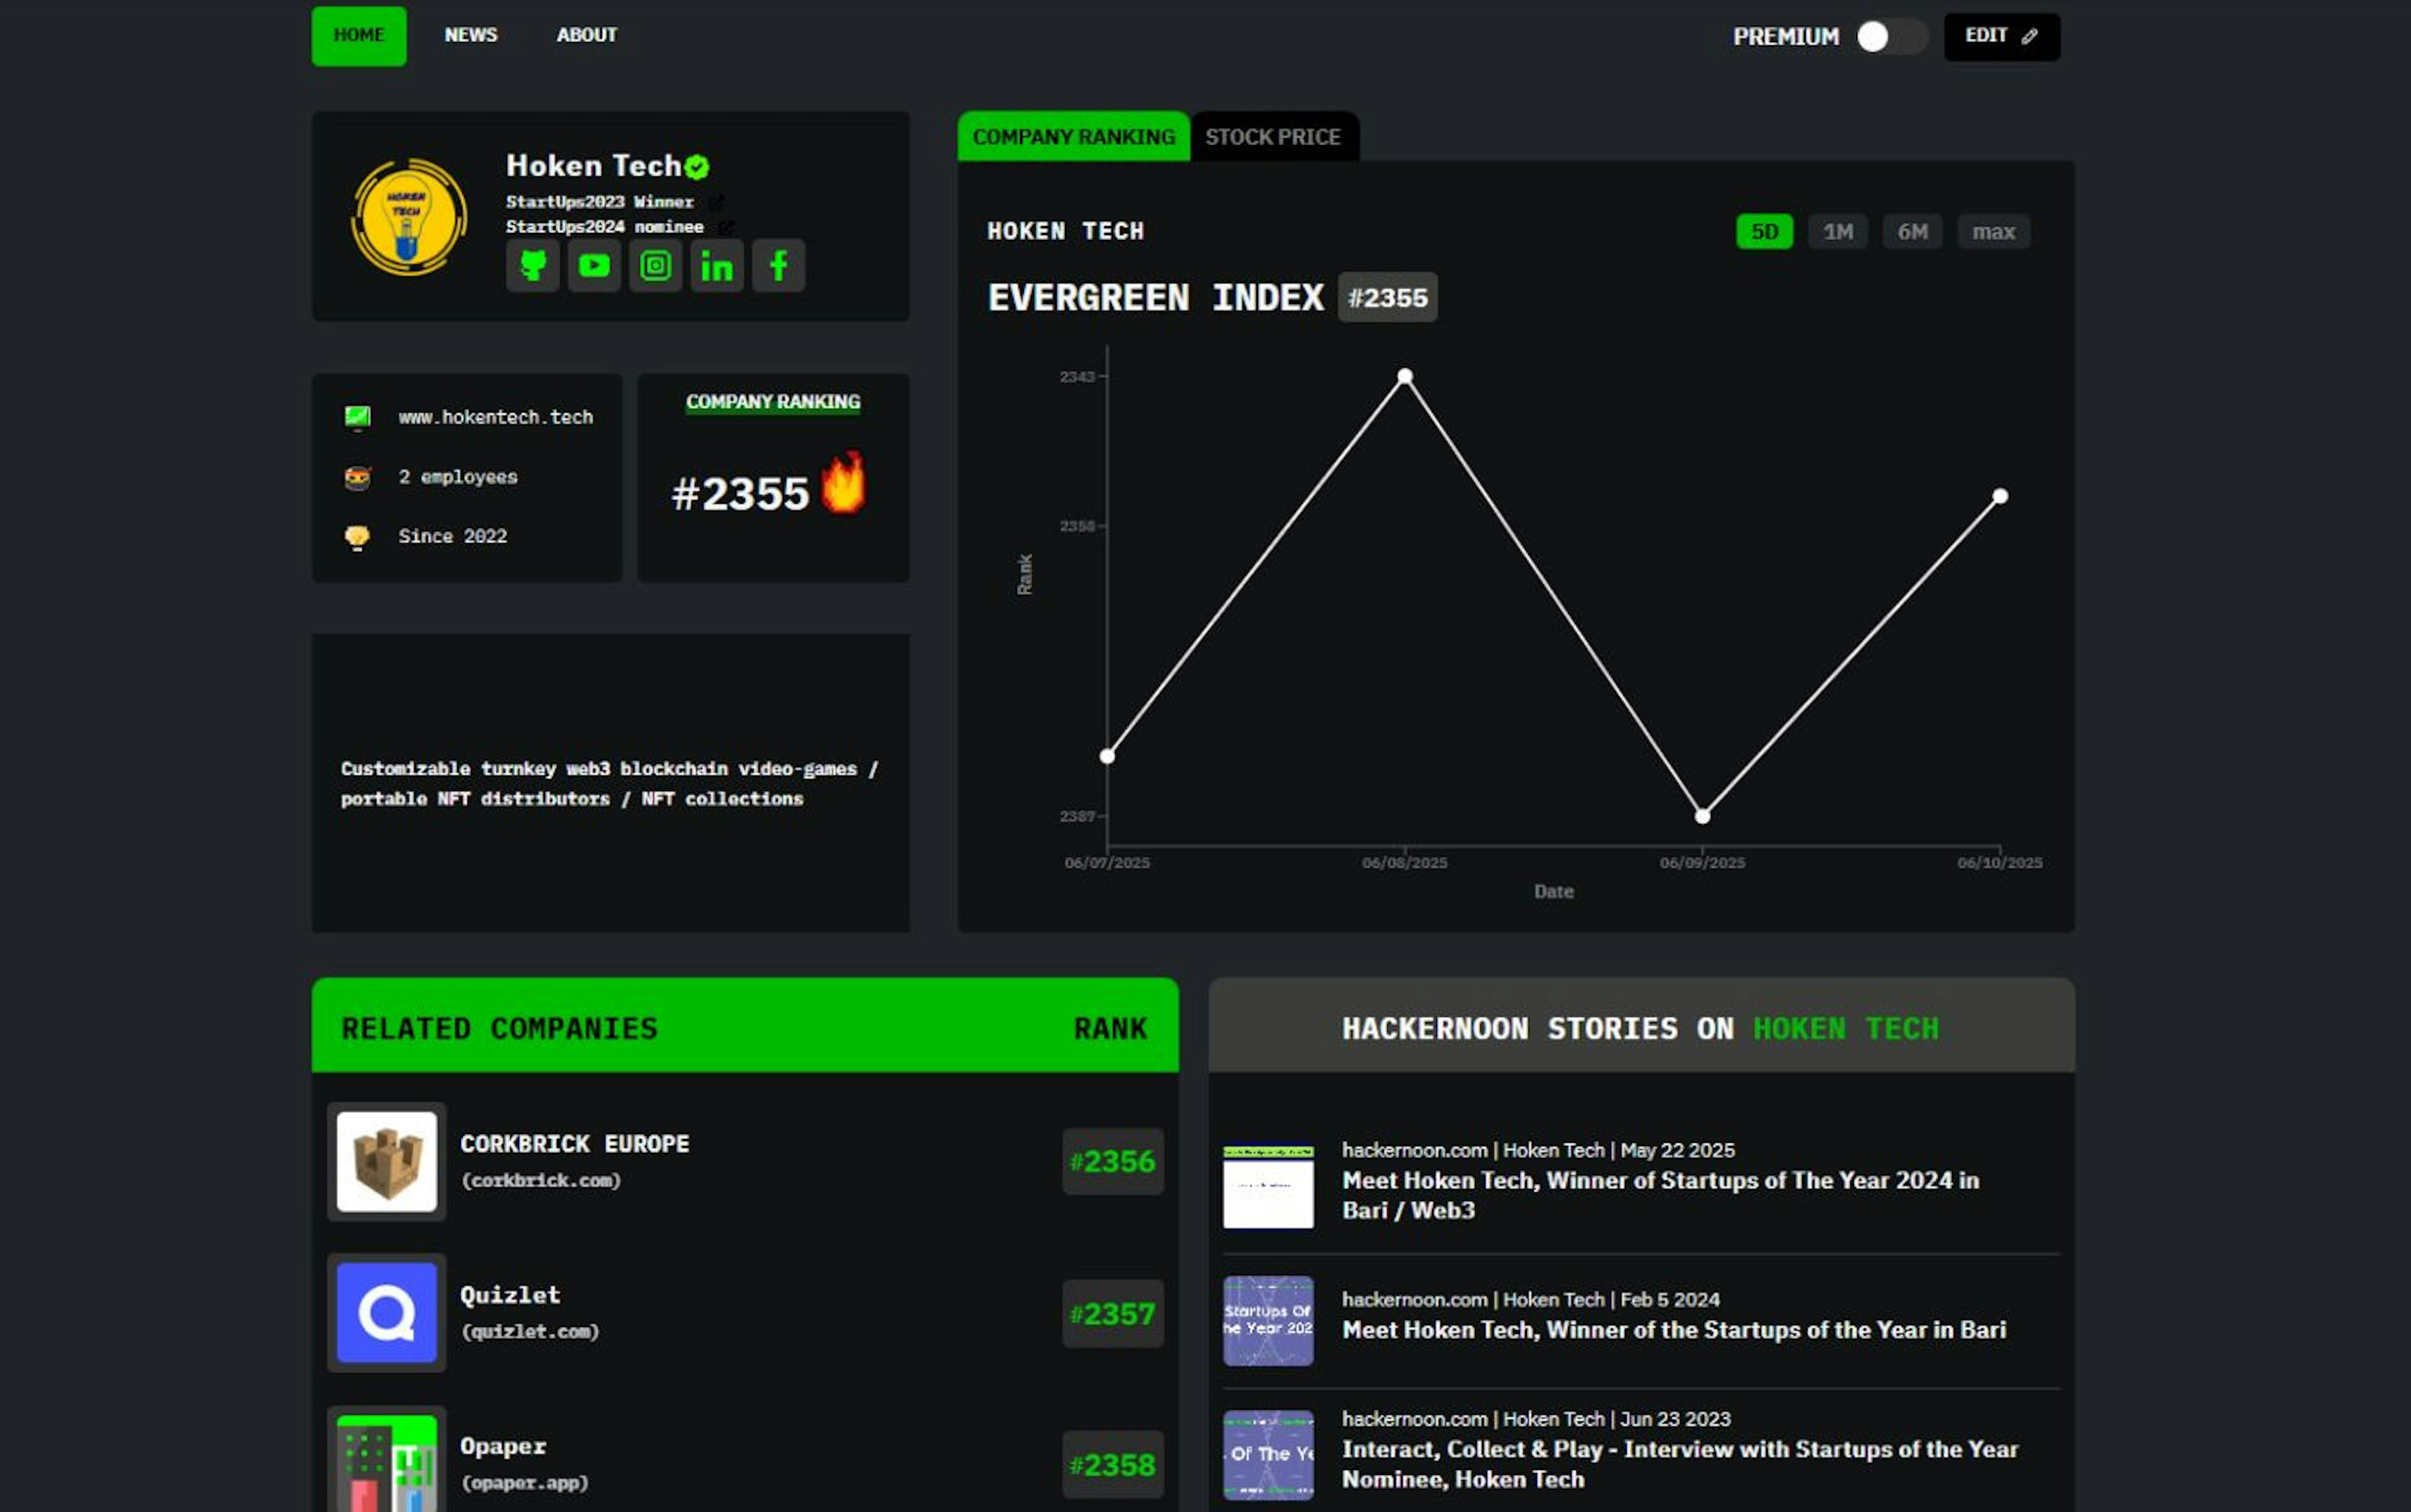Open the May 22 2025 story thumbnail

1267,1187
